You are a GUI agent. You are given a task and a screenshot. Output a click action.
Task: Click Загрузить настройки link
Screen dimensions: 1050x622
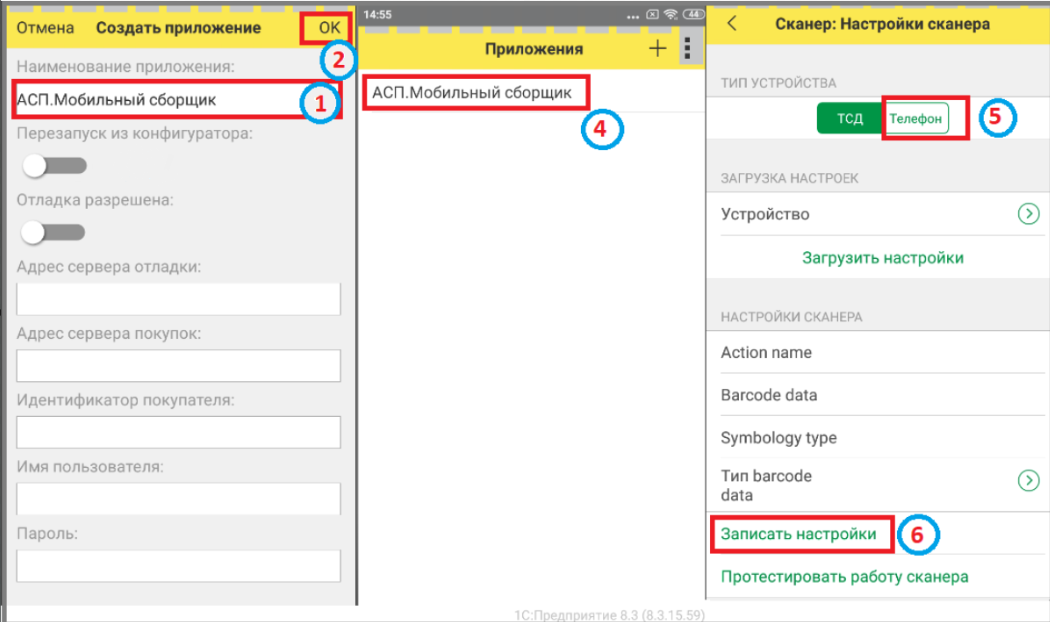click(883, 258)
